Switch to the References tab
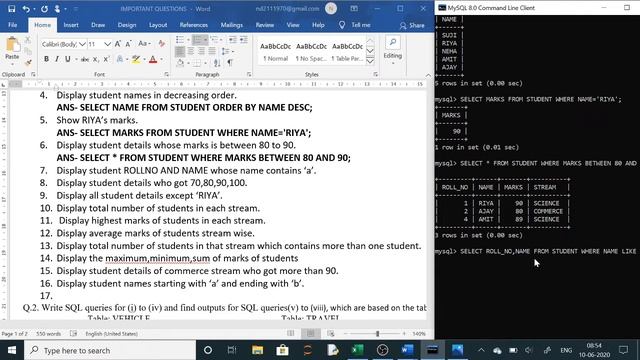 (x=193, y=25)
